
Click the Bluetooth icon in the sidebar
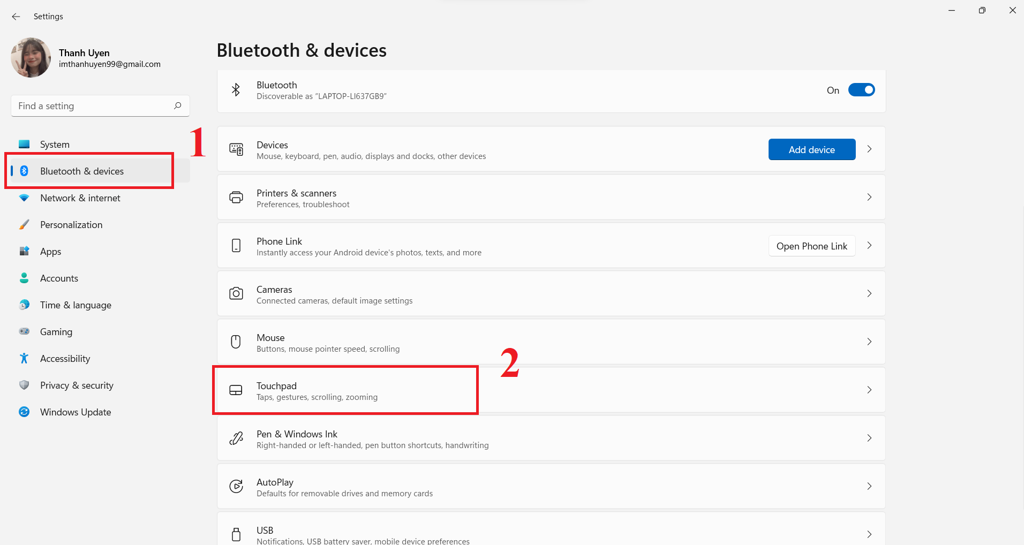tap(24, 171)
